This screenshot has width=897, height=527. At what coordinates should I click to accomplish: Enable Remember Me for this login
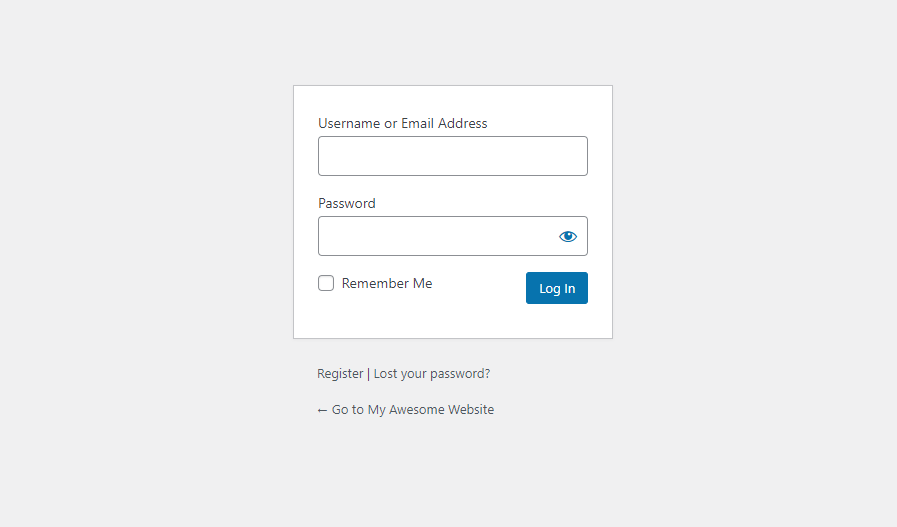[326, 283]
